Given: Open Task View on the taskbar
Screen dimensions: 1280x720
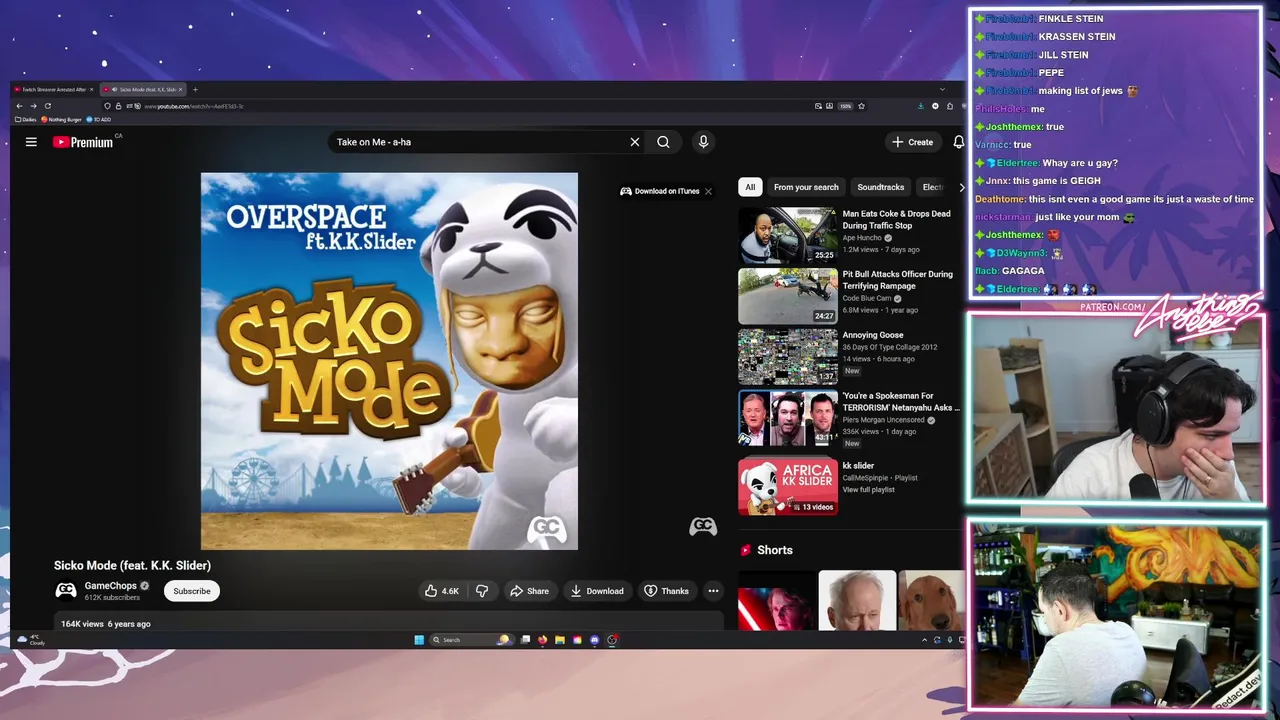Looking at the screenshot, I should [525, 640].
